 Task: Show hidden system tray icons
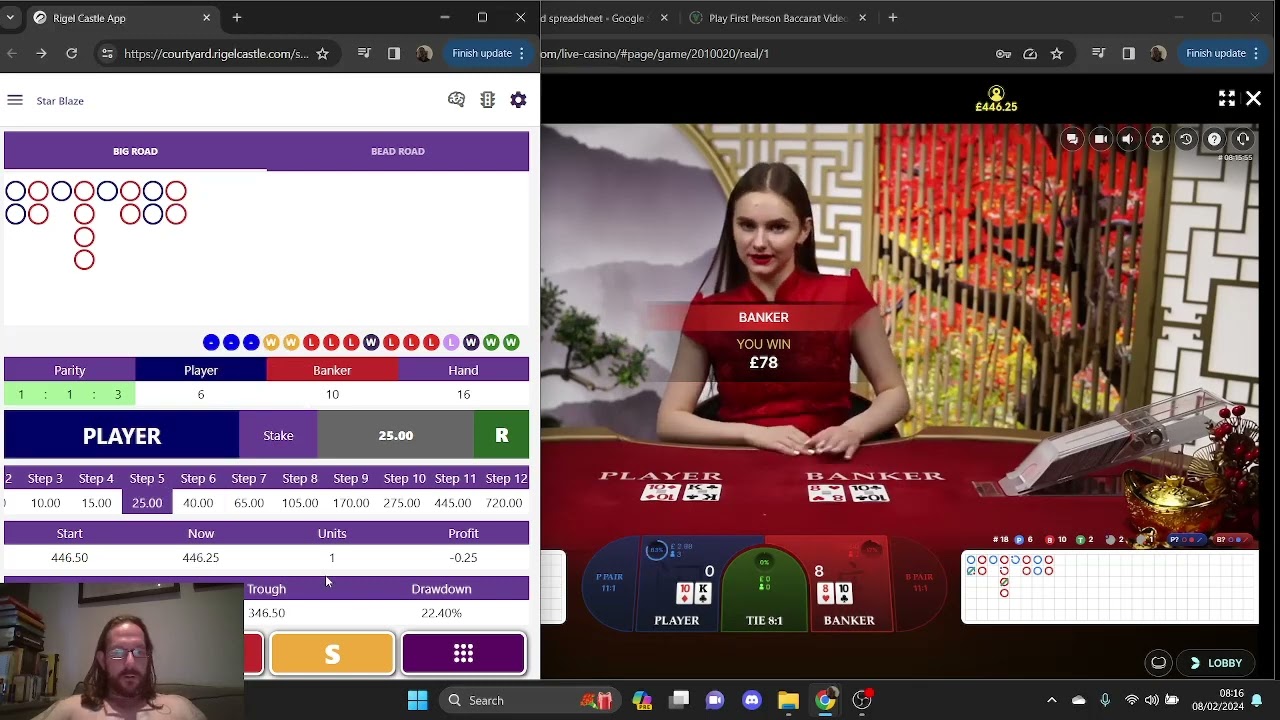pos(1051,700)
